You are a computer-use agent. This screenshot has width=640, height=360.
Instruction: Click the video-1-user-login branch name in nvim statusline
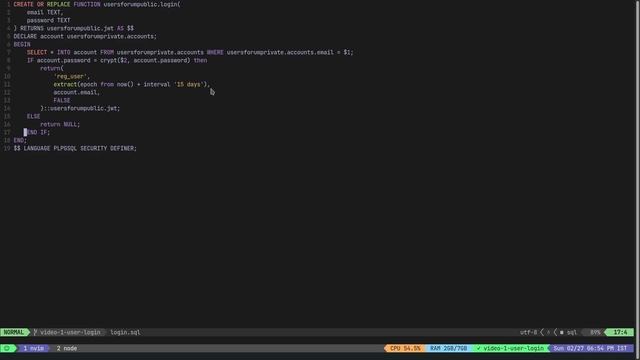click(x=70, y=332)
